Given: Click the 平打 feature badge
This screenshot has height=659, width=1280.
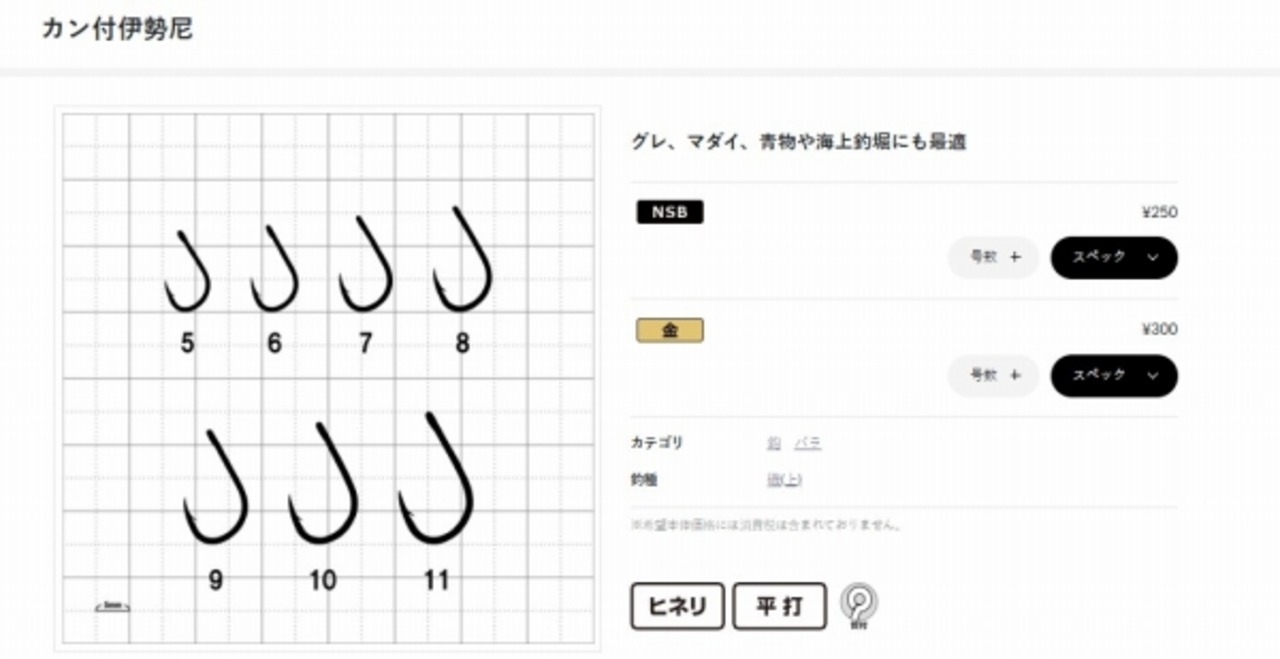Looking at the screenshot, I should 780,606.
